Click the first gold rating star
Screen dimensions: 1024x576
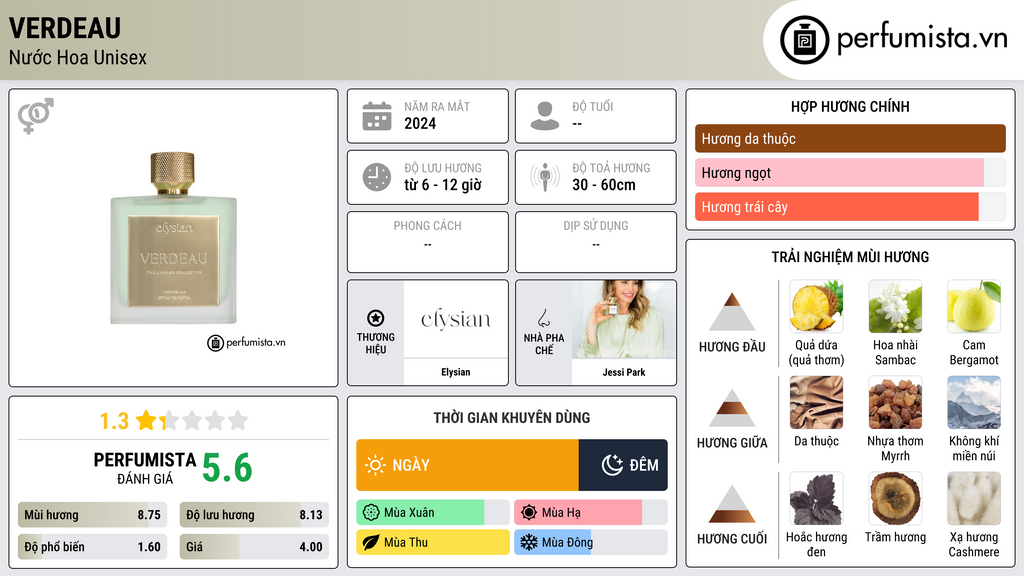pos(146,420)
